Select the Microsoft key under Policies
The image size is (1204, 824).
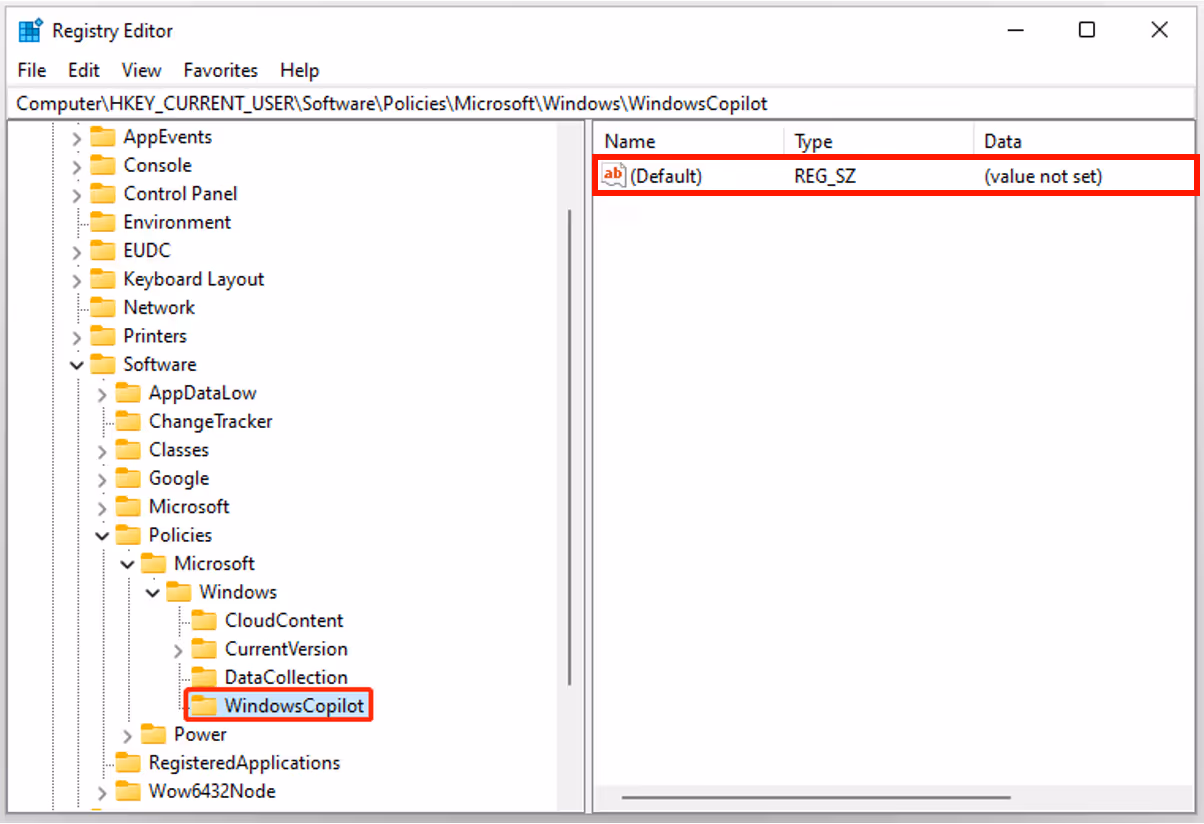pyautogui.click(x=214, y=564)
